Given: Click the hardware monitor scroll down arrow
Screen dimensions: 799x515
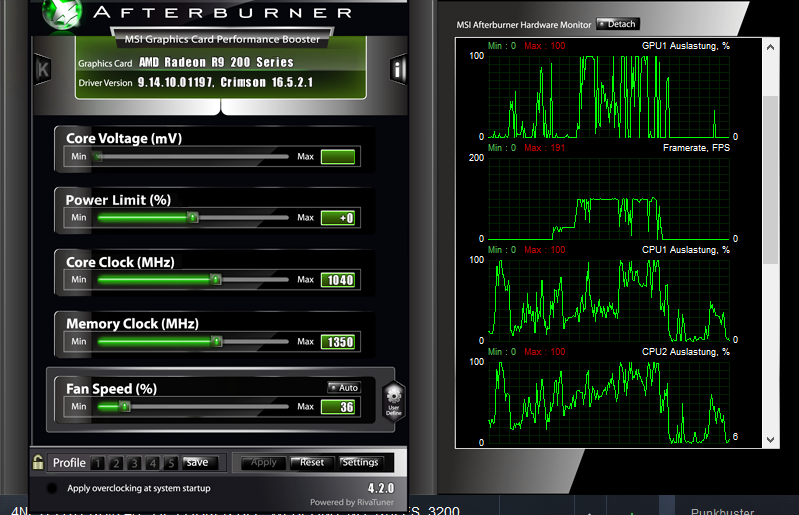Looking at the screenshot, I should (770, 440).
